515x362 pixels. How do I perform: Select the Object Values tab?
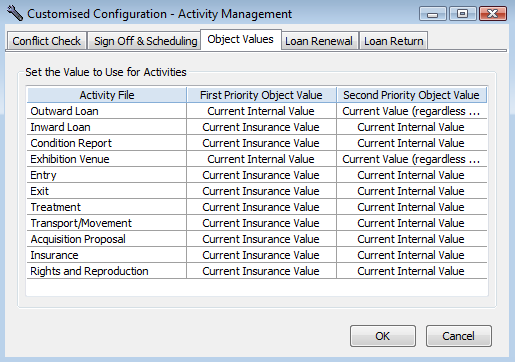click(241, 40)
